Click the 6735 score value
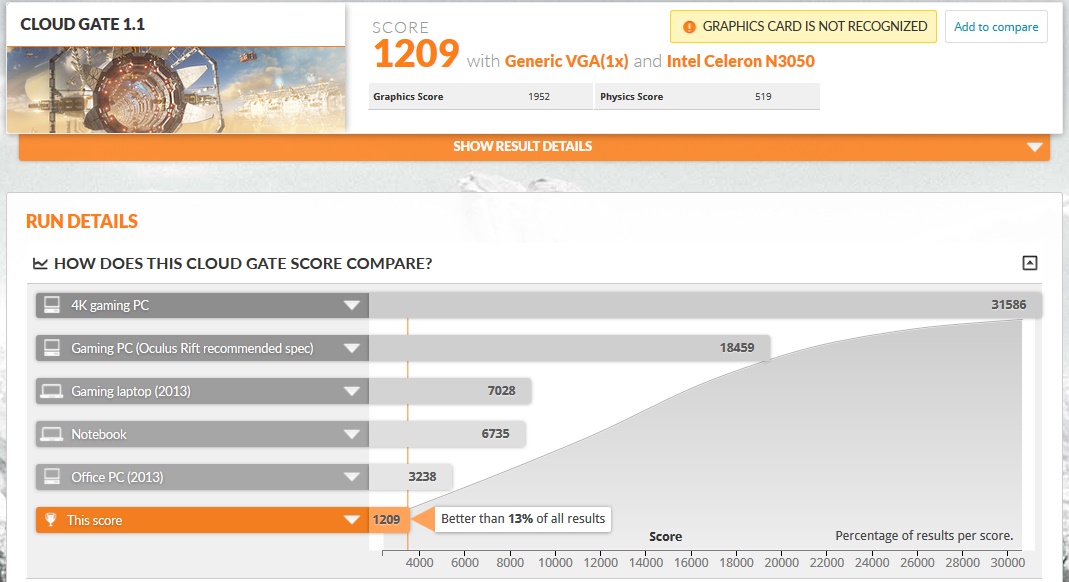Viewport: 1069px width, 582px height. [496, 433]
